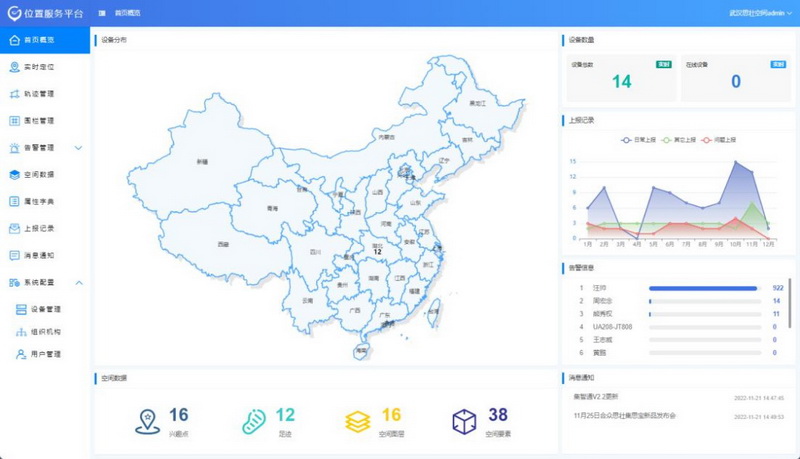Image resolution: width=800 pixels, height=459 pixels.
Task: Expand the 告警管理 submenu
Action: 79,148
